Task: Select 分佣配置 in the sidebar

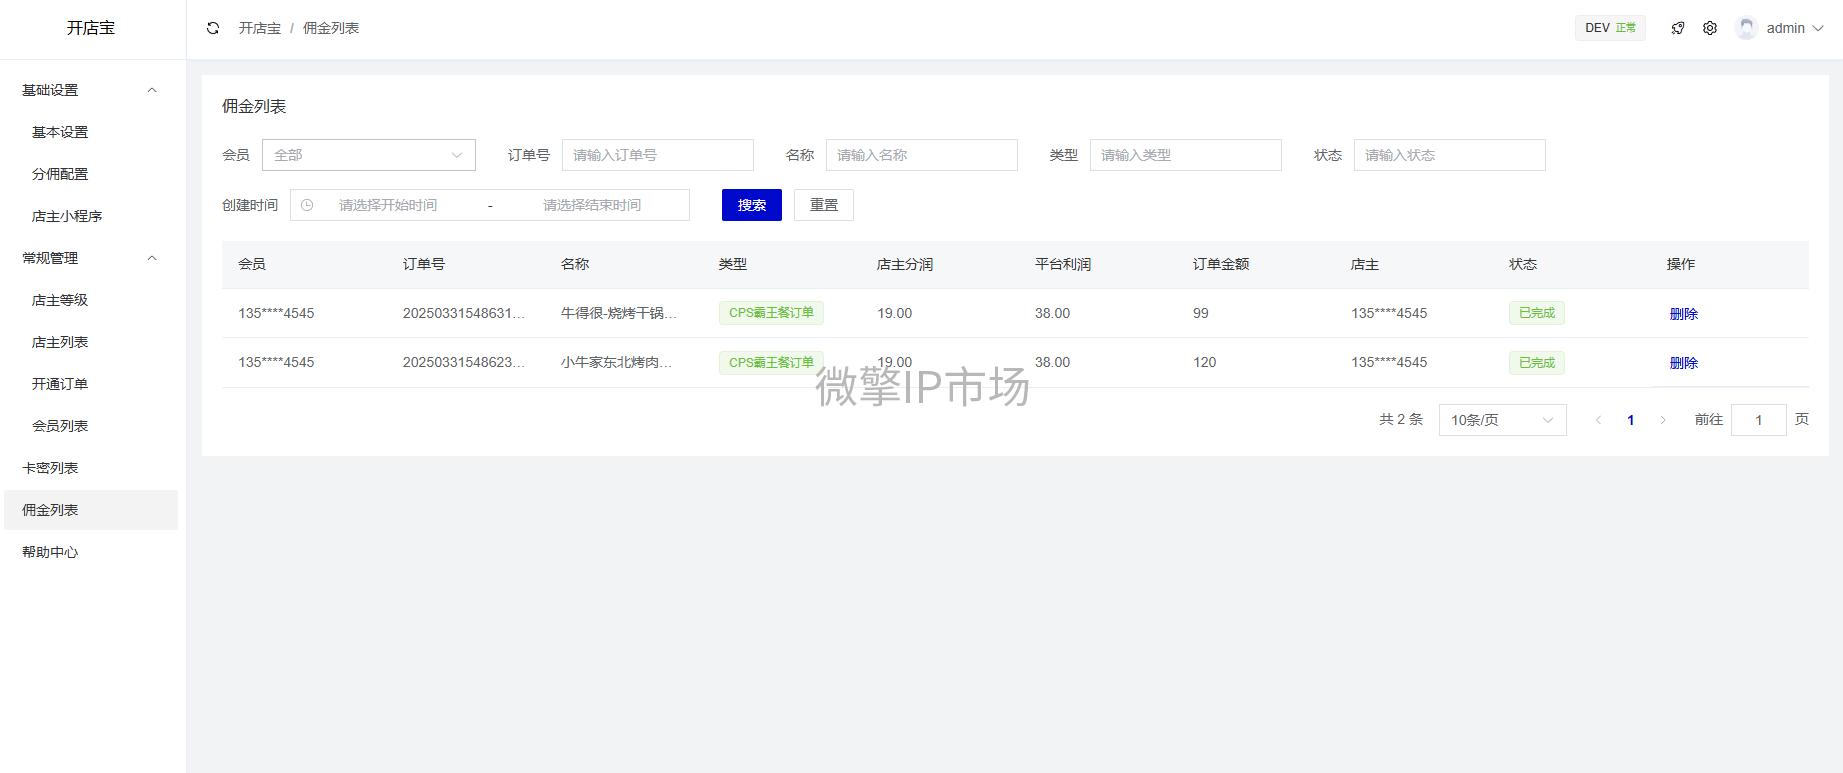Action: pos(60,174)
